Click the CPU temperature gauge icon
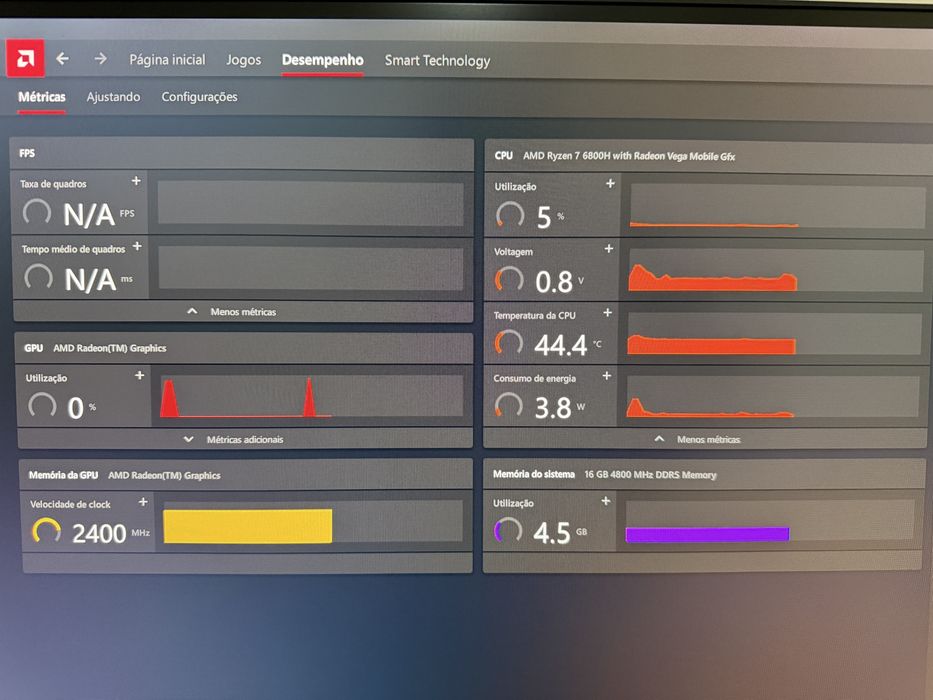 (x=509, y=343)
